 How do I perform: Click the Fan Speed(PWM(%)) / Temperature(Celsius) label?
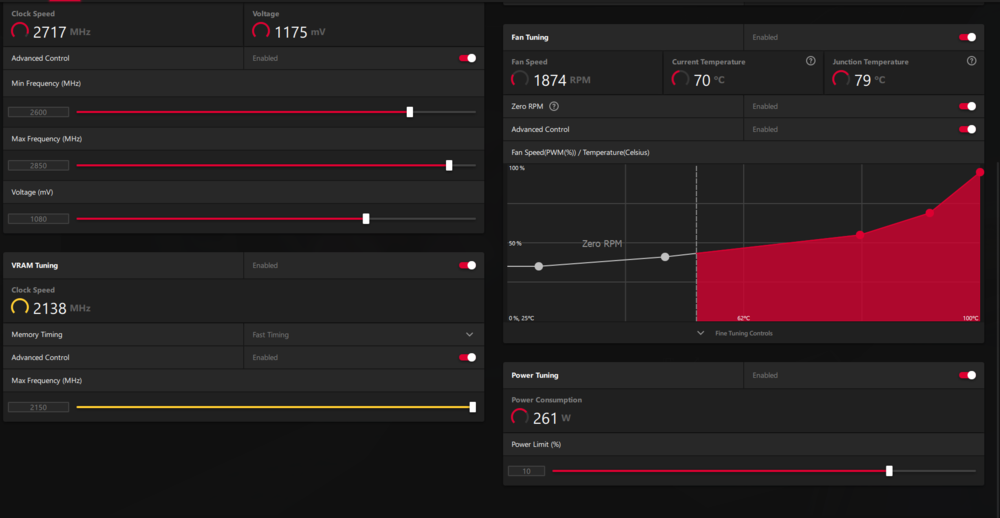click(580, 152)
